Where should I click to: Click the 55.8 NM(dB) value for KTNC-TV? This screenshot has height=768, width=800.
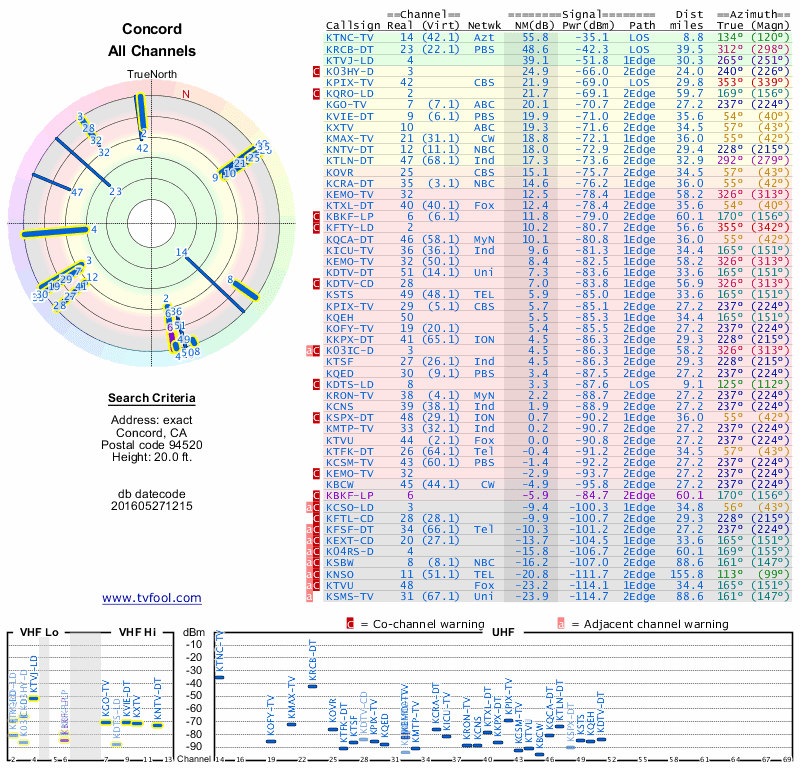535,38
